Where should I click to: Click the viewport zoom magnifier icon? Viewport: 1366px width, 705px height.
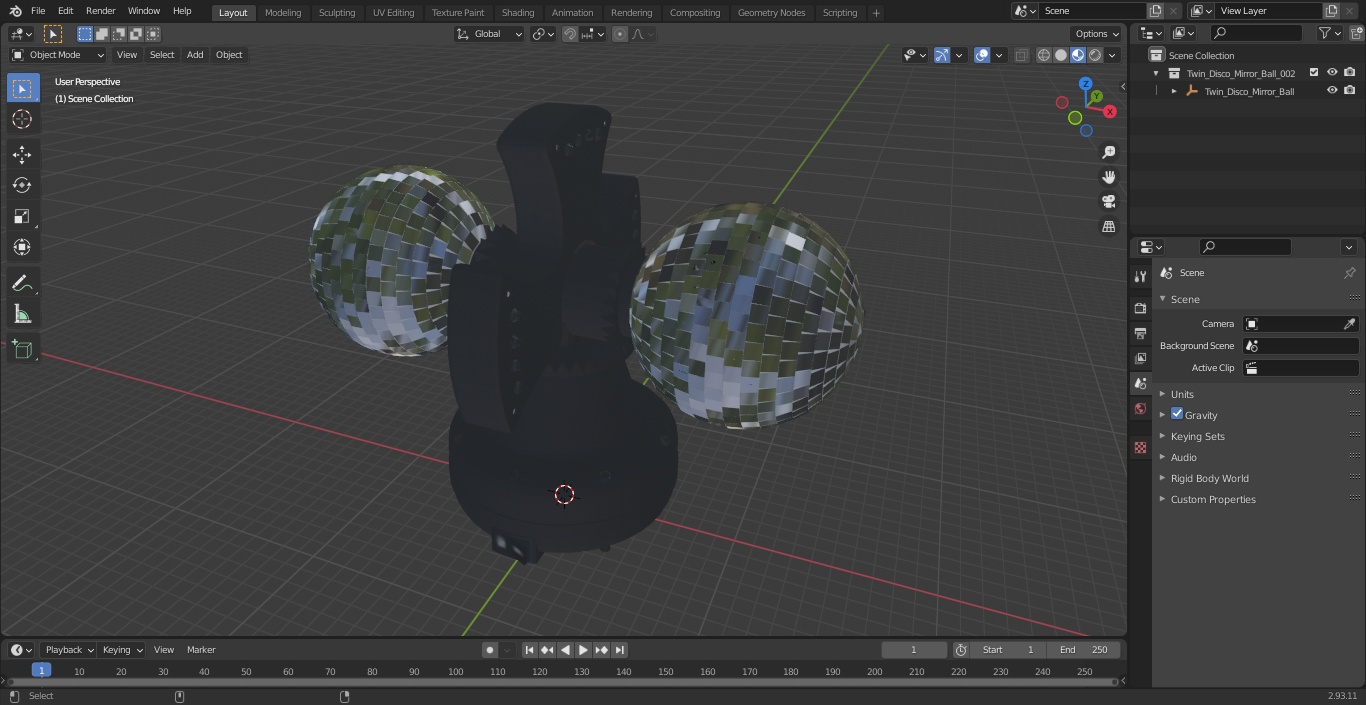[x=1108, y=152]
